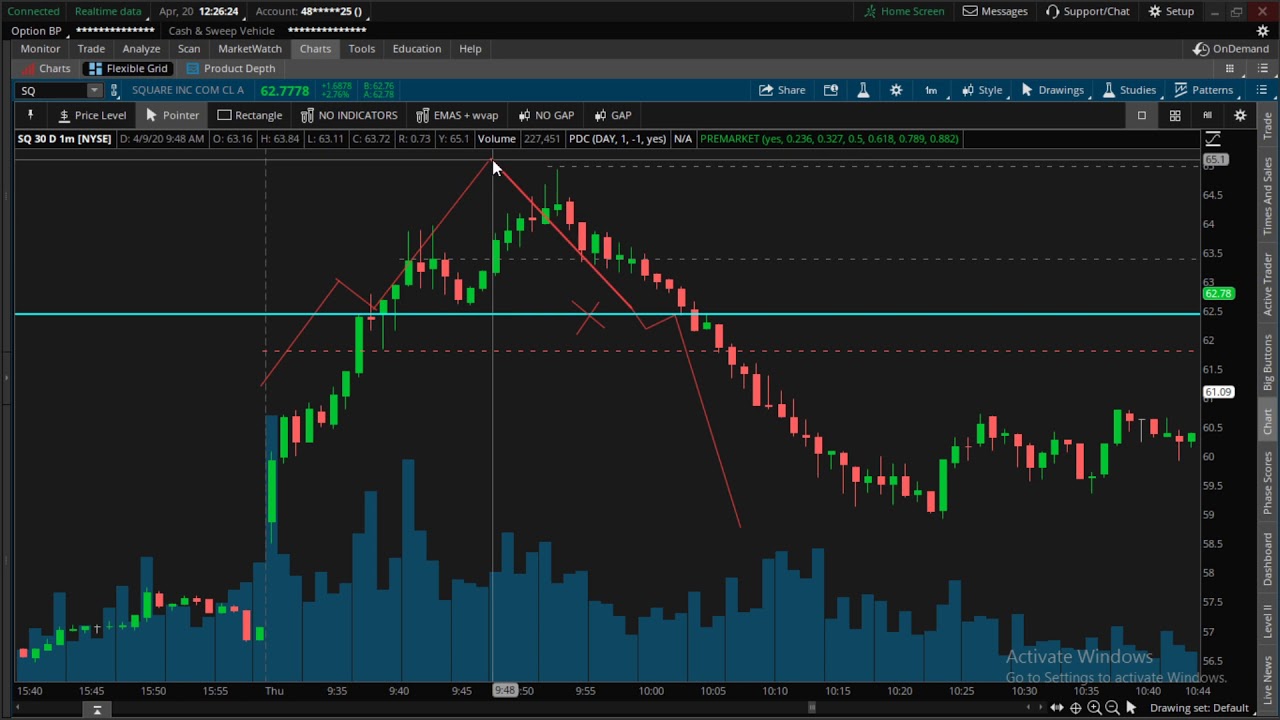This screenshot has width=1280, height=720.
Task: Click the cyan horizontal price level line
Action: 607,314
